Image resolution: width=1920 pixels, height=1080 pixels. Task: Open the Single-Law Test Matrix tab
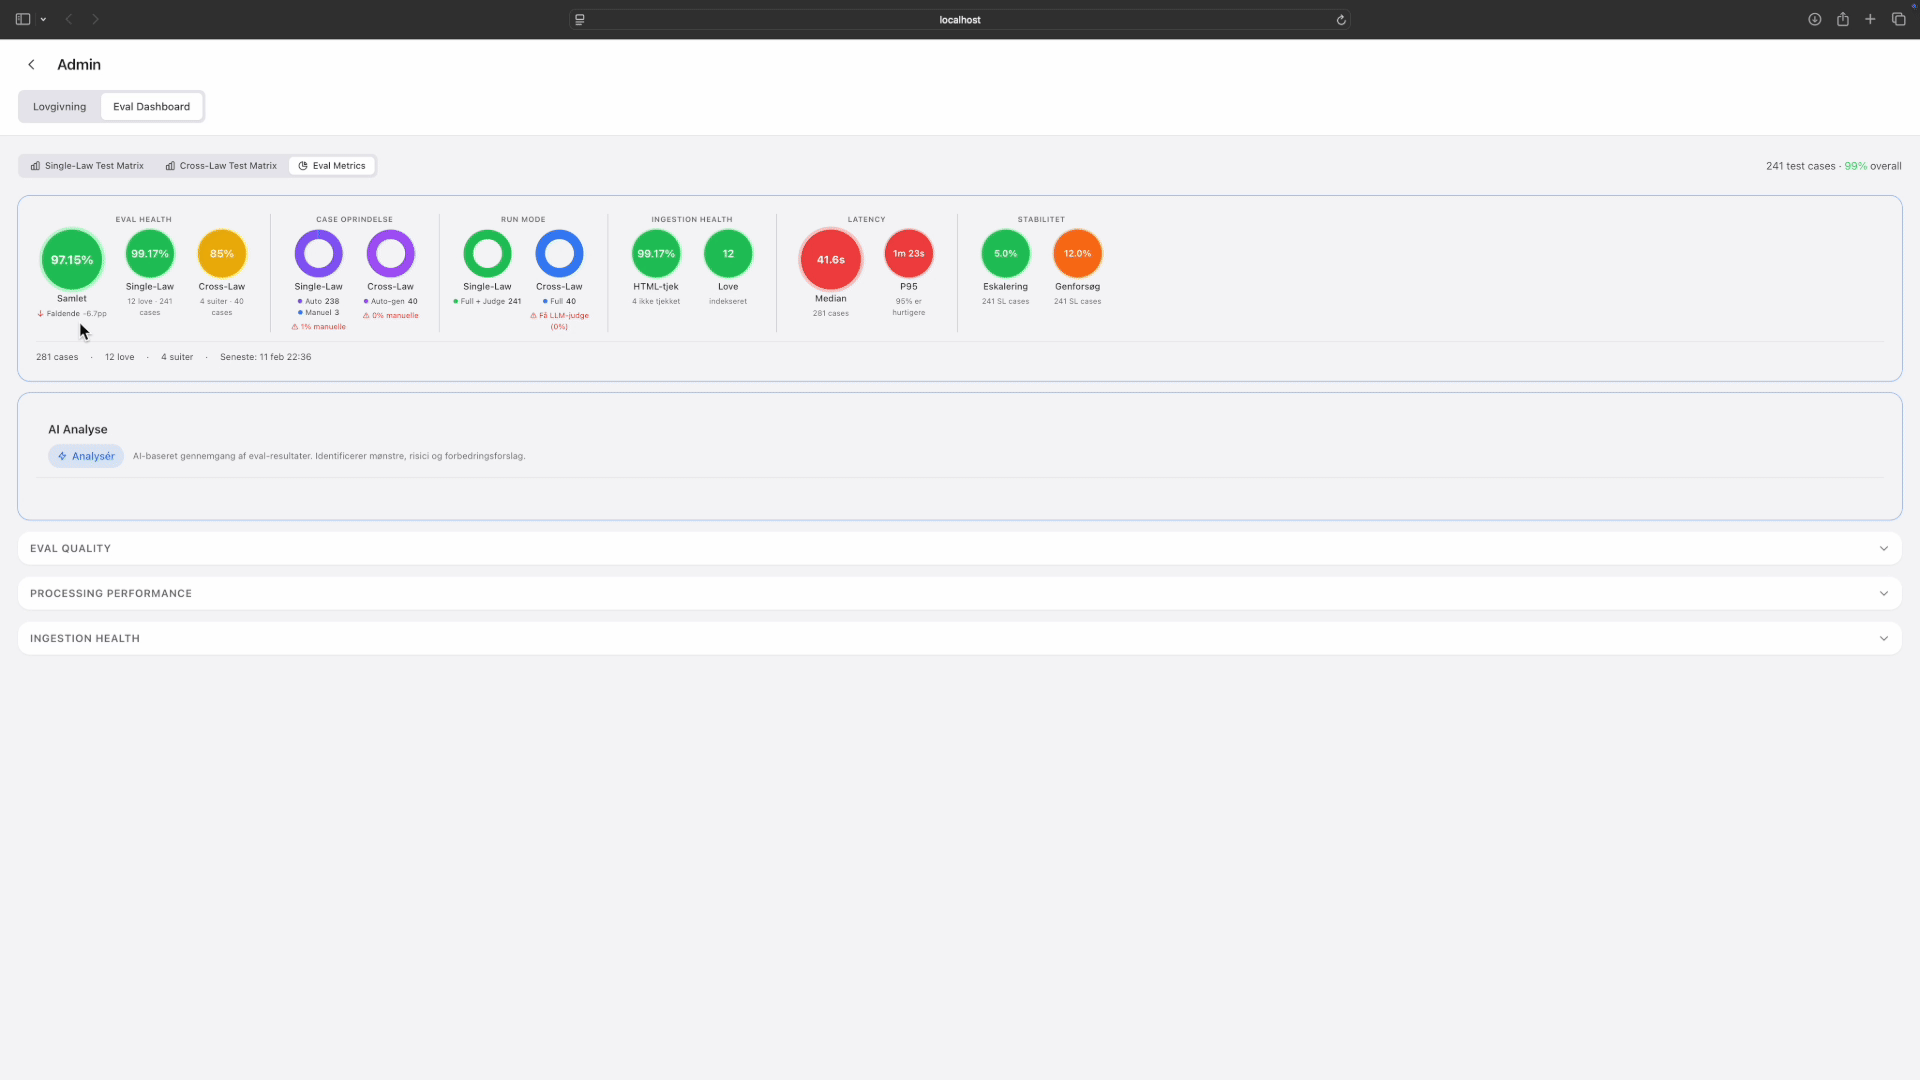point(87,166)
